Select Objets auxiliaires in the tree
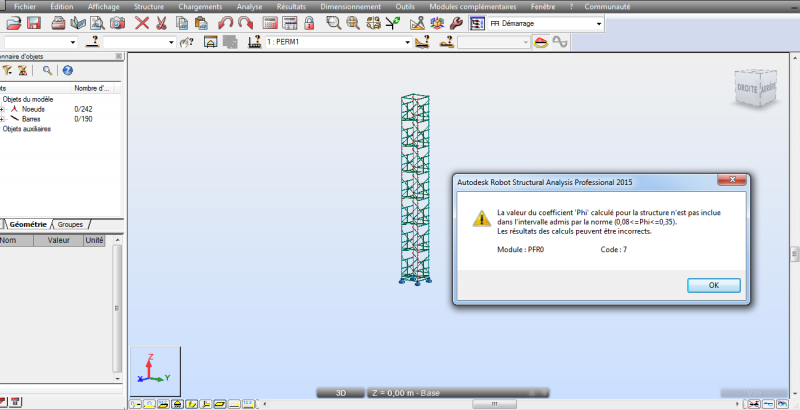The height and width of the screenshot is (410, 800). 27,129
